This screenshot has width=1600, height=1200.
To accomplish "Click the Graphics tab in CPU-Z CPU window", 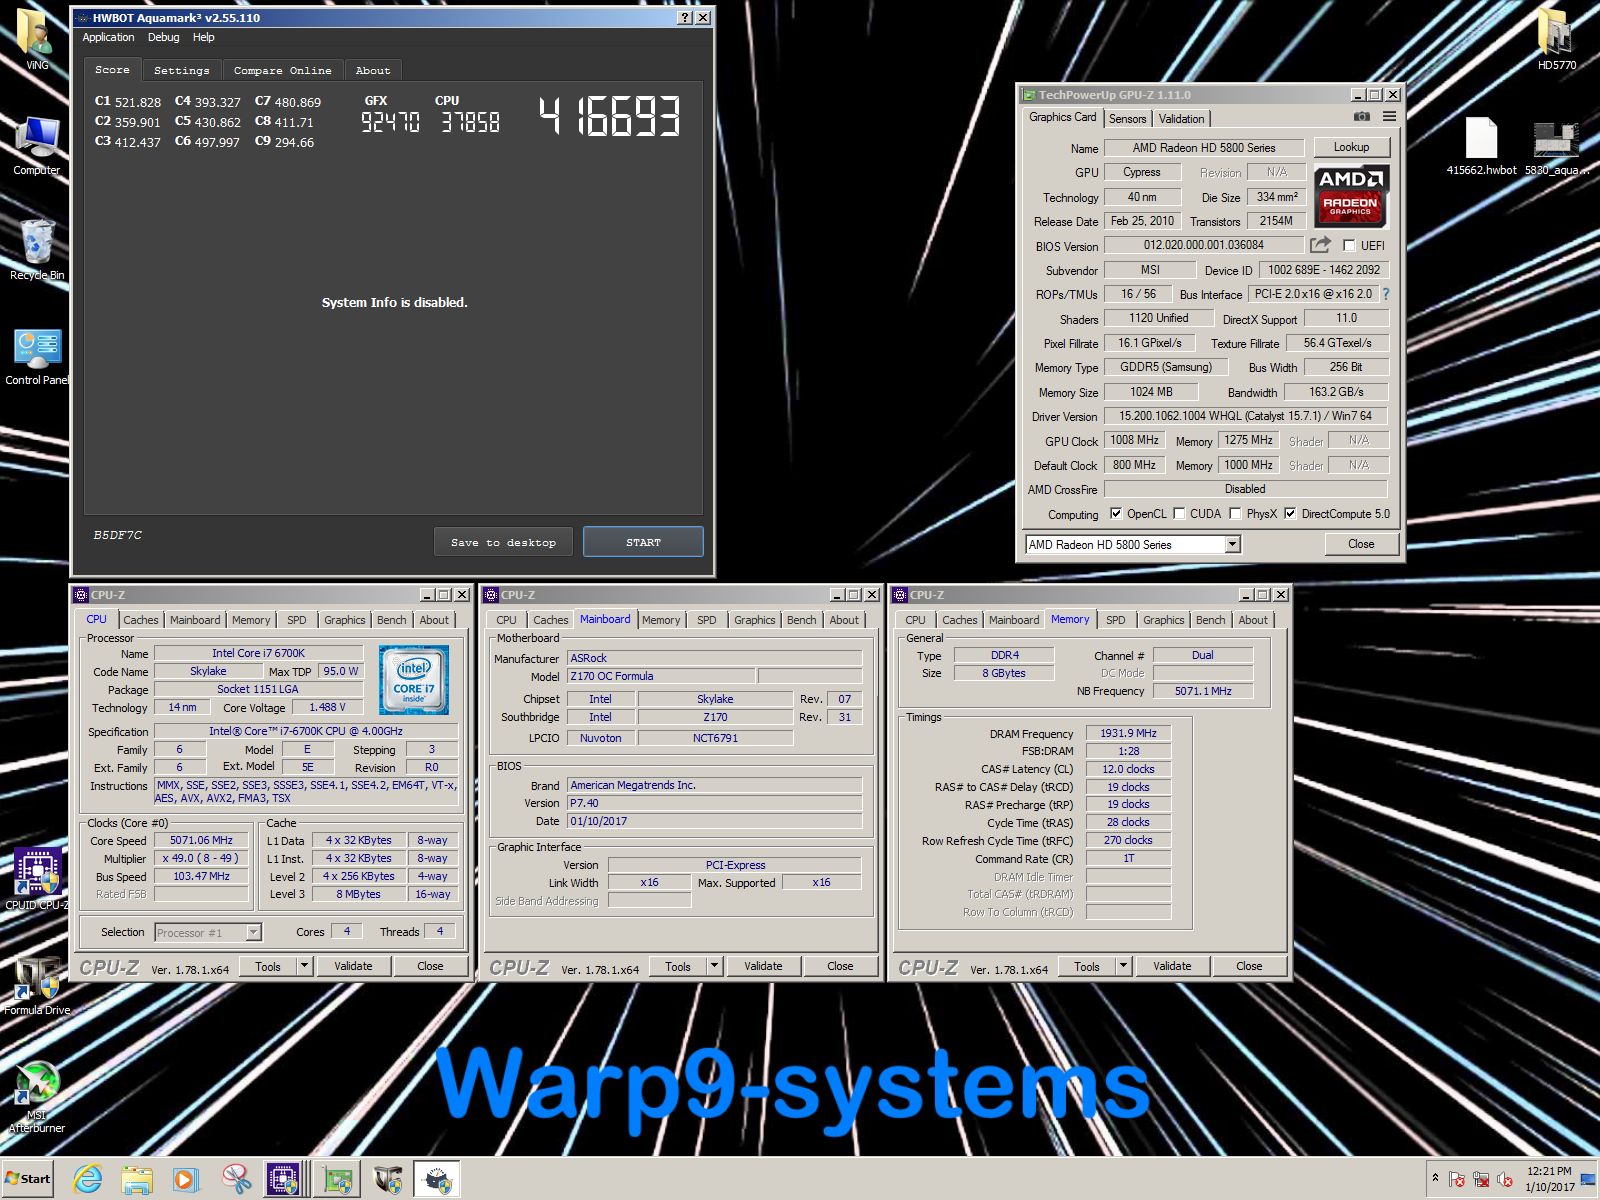I will tap(344, 620).
